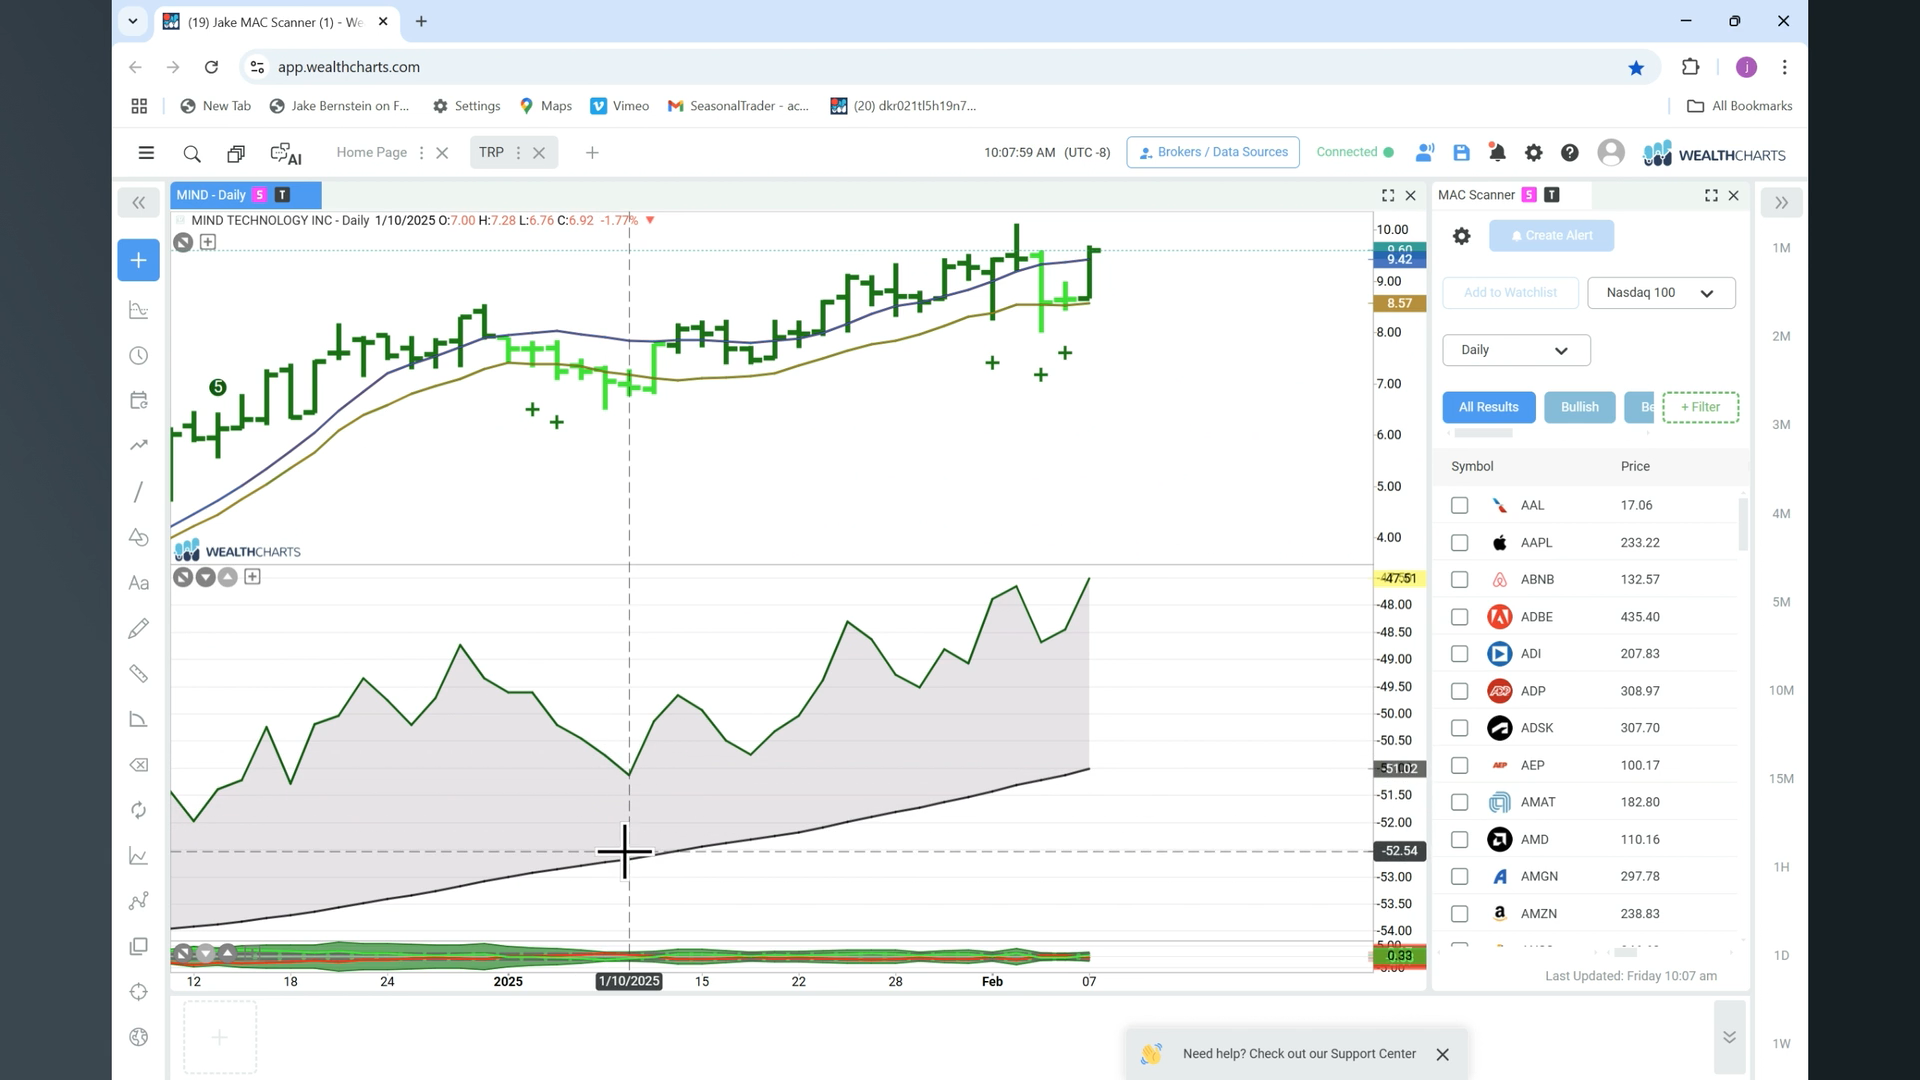Bookmark page with the star icon
The height and width of the screenshot is (1080, 1920).
pyautogui.click(x=1636, y=67)
